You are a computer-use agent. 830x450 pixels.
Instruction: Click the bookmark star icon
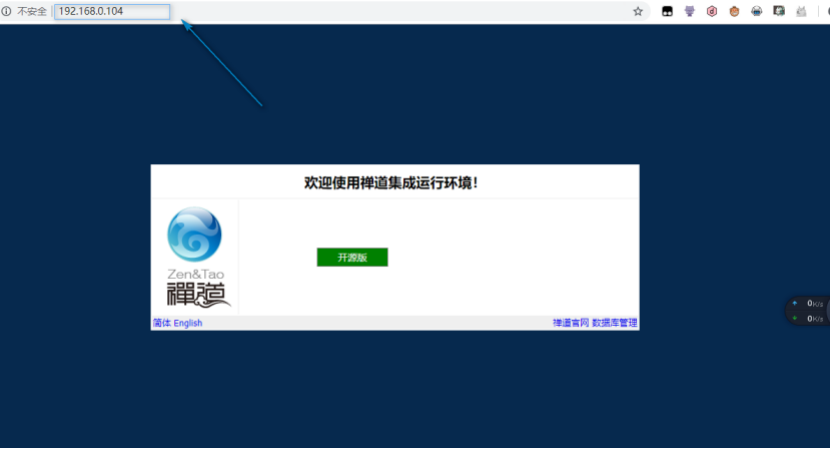tap(638, 11)
